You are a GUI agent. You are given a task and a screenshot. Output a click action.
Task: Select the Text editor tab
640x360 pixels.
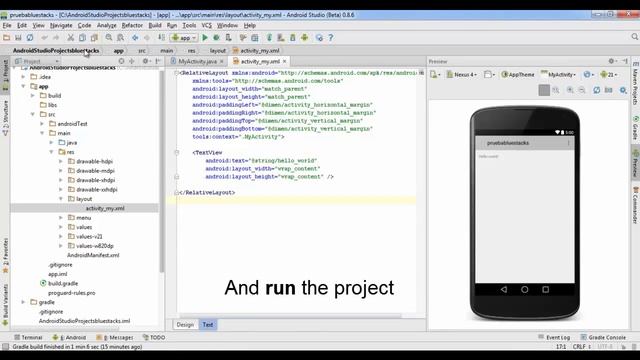point(208,325)
